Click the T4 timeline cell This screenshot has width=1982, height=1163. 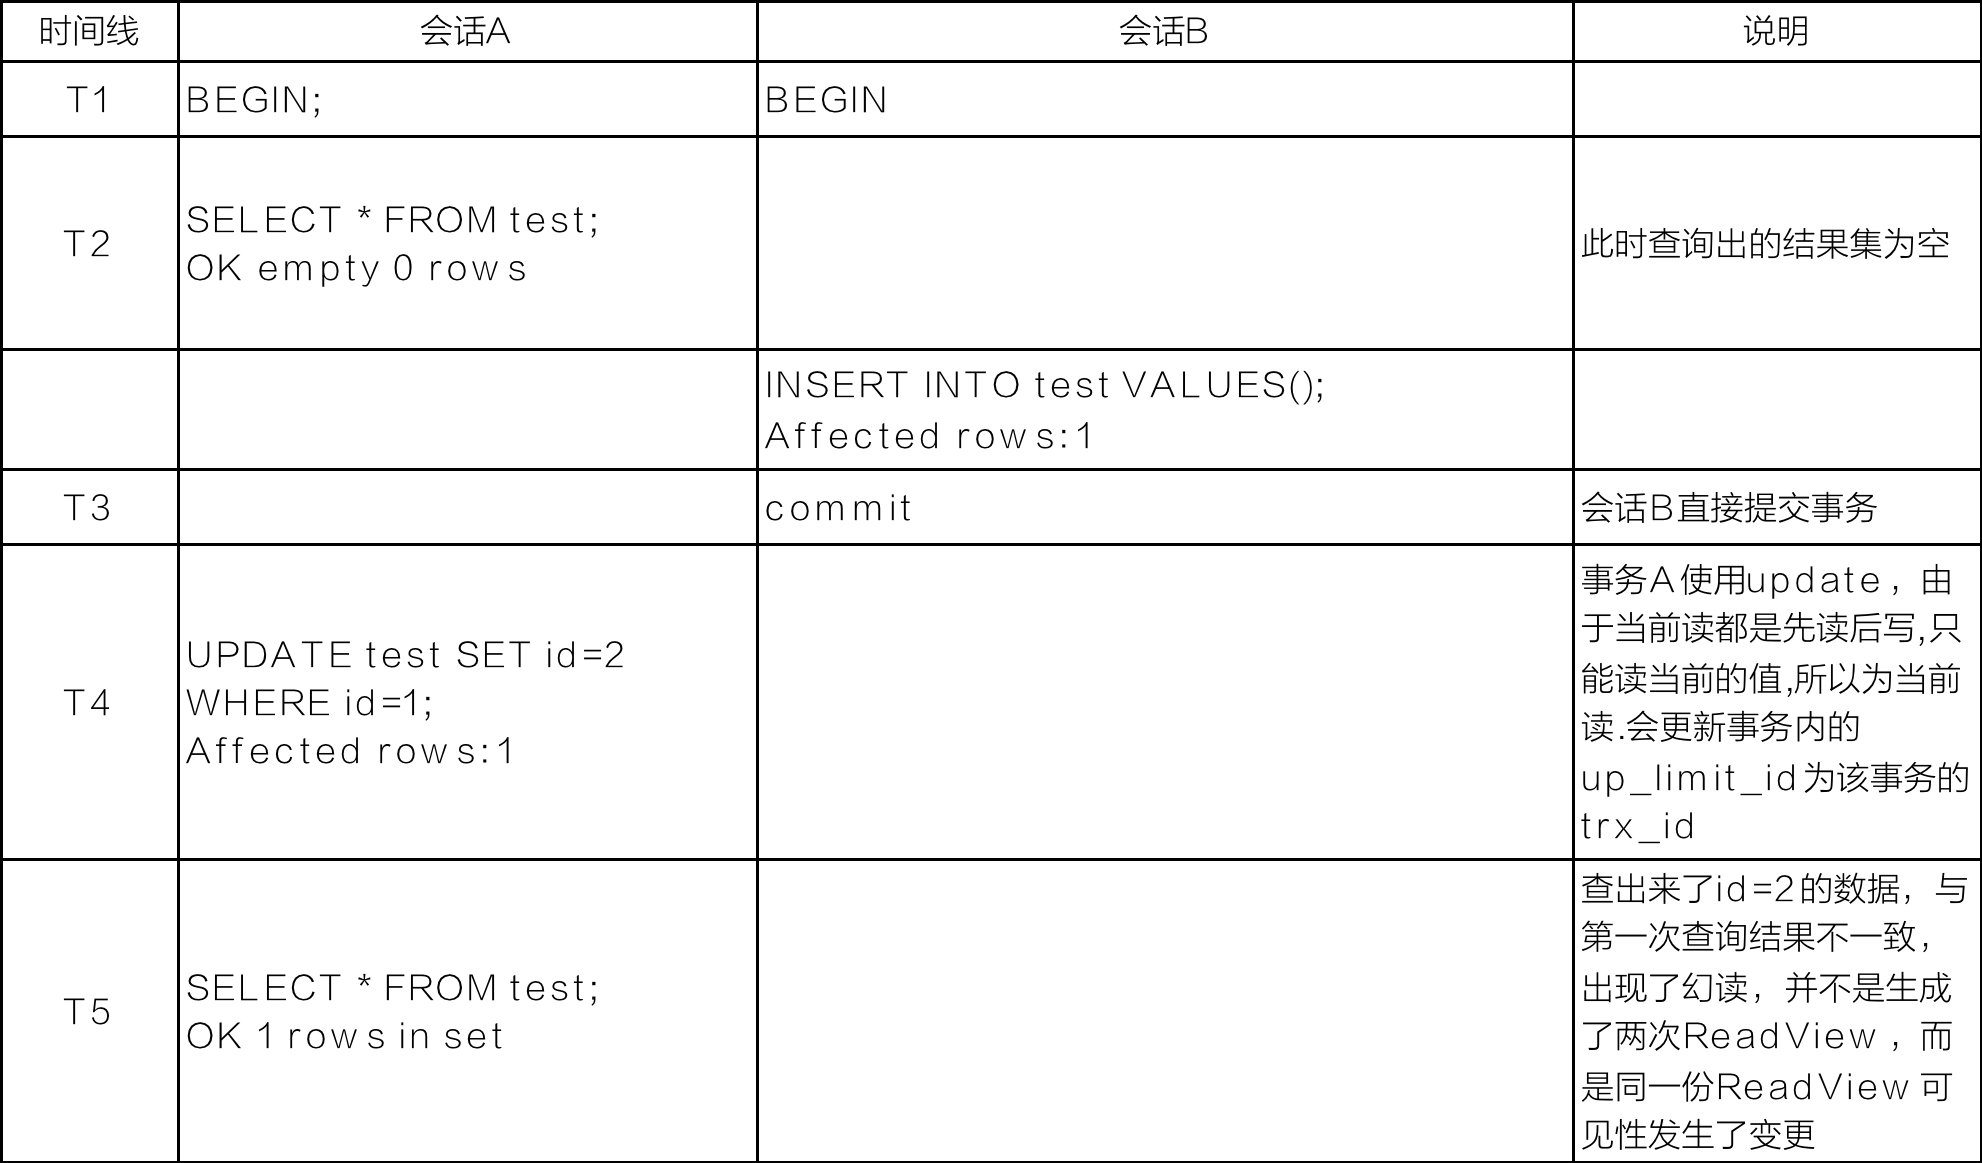point(88,703)
